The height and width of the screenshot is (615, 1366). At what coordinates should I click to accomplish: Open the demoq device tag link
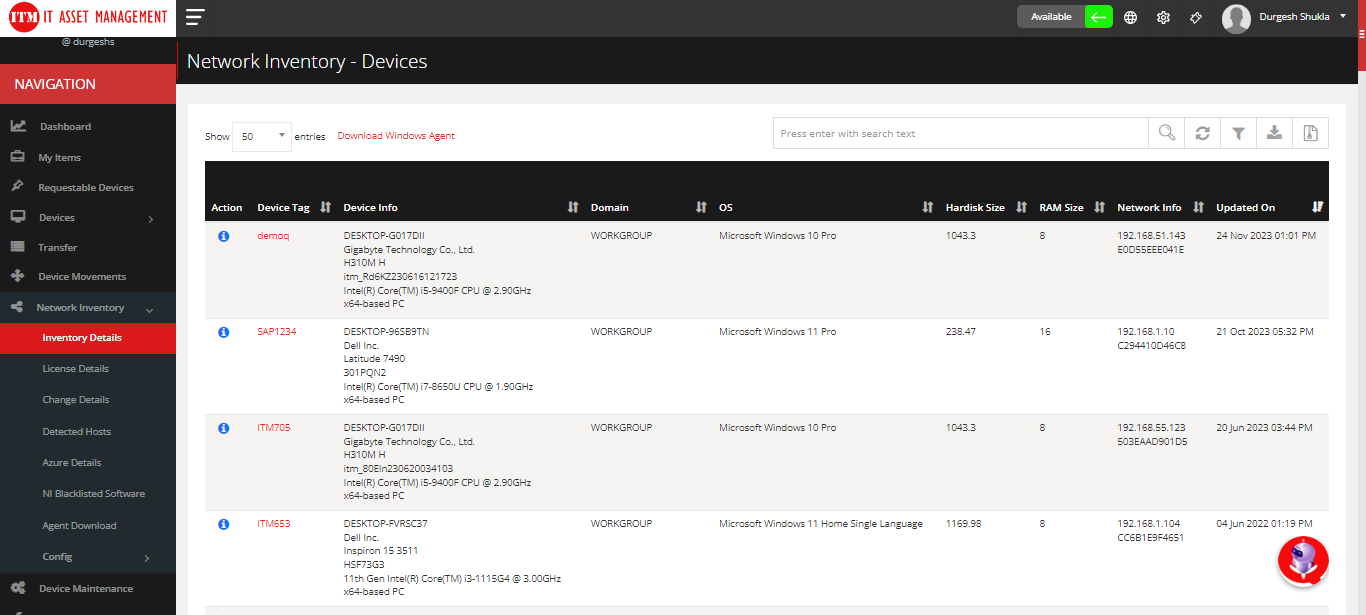[x=273, y=236]
